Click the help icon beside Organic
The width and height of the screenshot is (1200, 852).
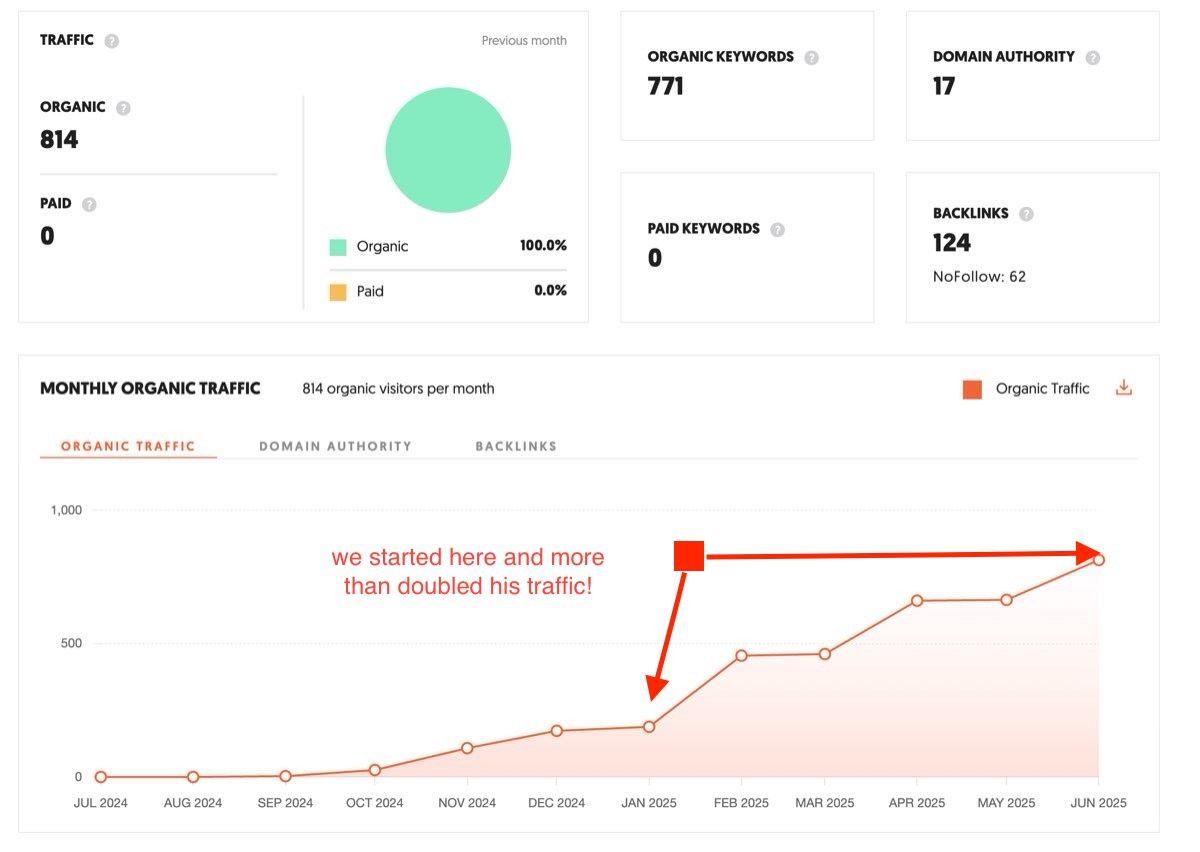(123, 108)
